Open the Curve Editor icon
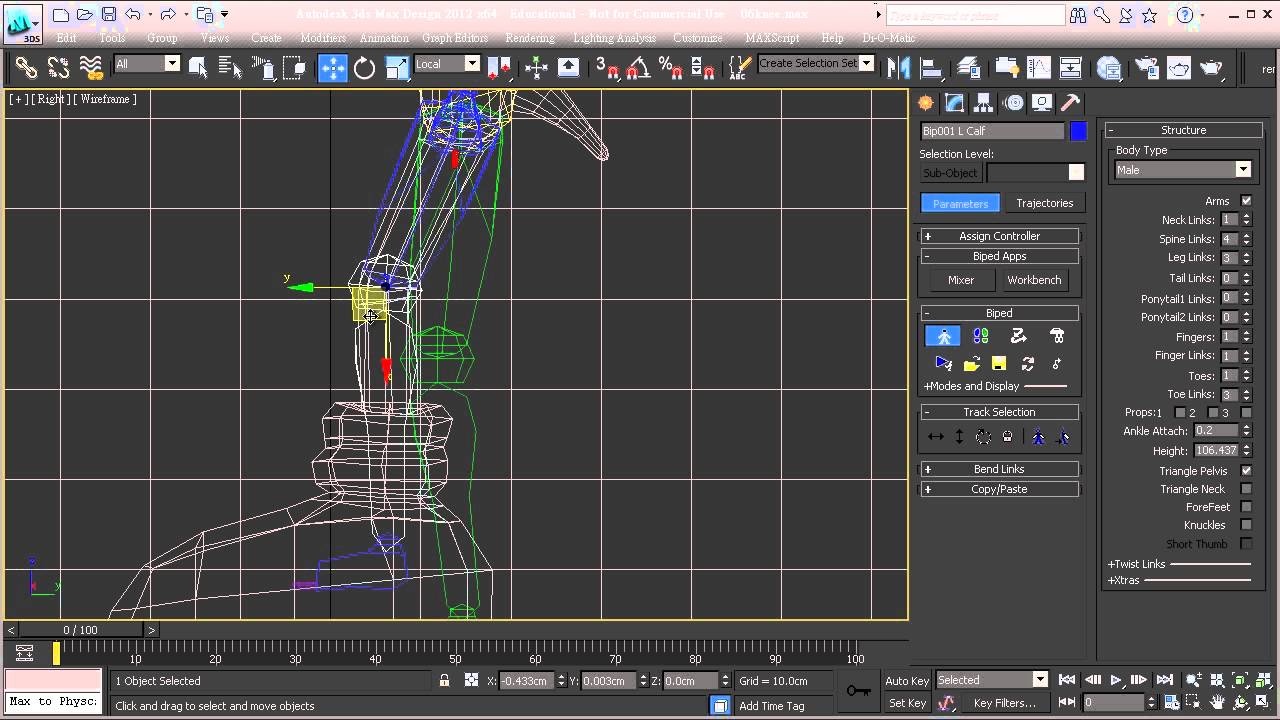This screenshot has height=720, width=1280. (1038, 67)
